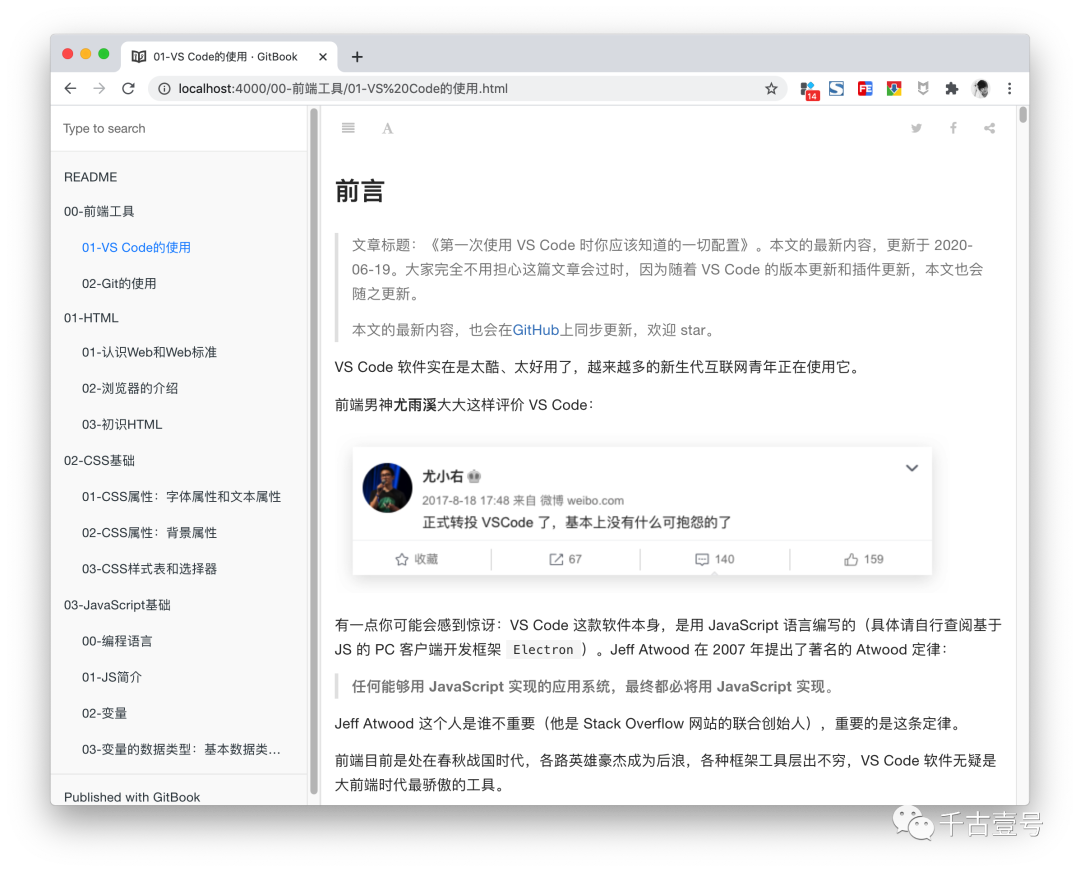The height and width of the screenshot is (872, 1080).
Task: Click the sidebar vertical scrollbar
Action: (x=314, y=451)
